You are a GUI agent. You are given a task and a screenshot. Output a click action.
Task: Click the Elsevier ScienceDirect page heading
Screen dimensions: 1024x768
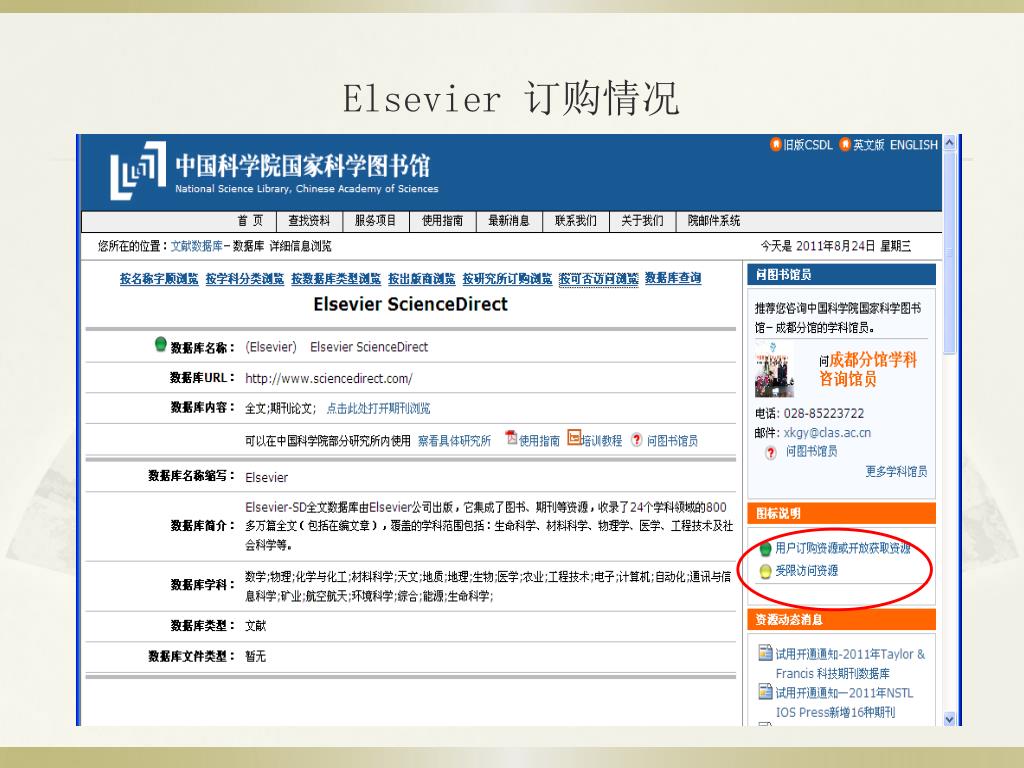point(410,304)
